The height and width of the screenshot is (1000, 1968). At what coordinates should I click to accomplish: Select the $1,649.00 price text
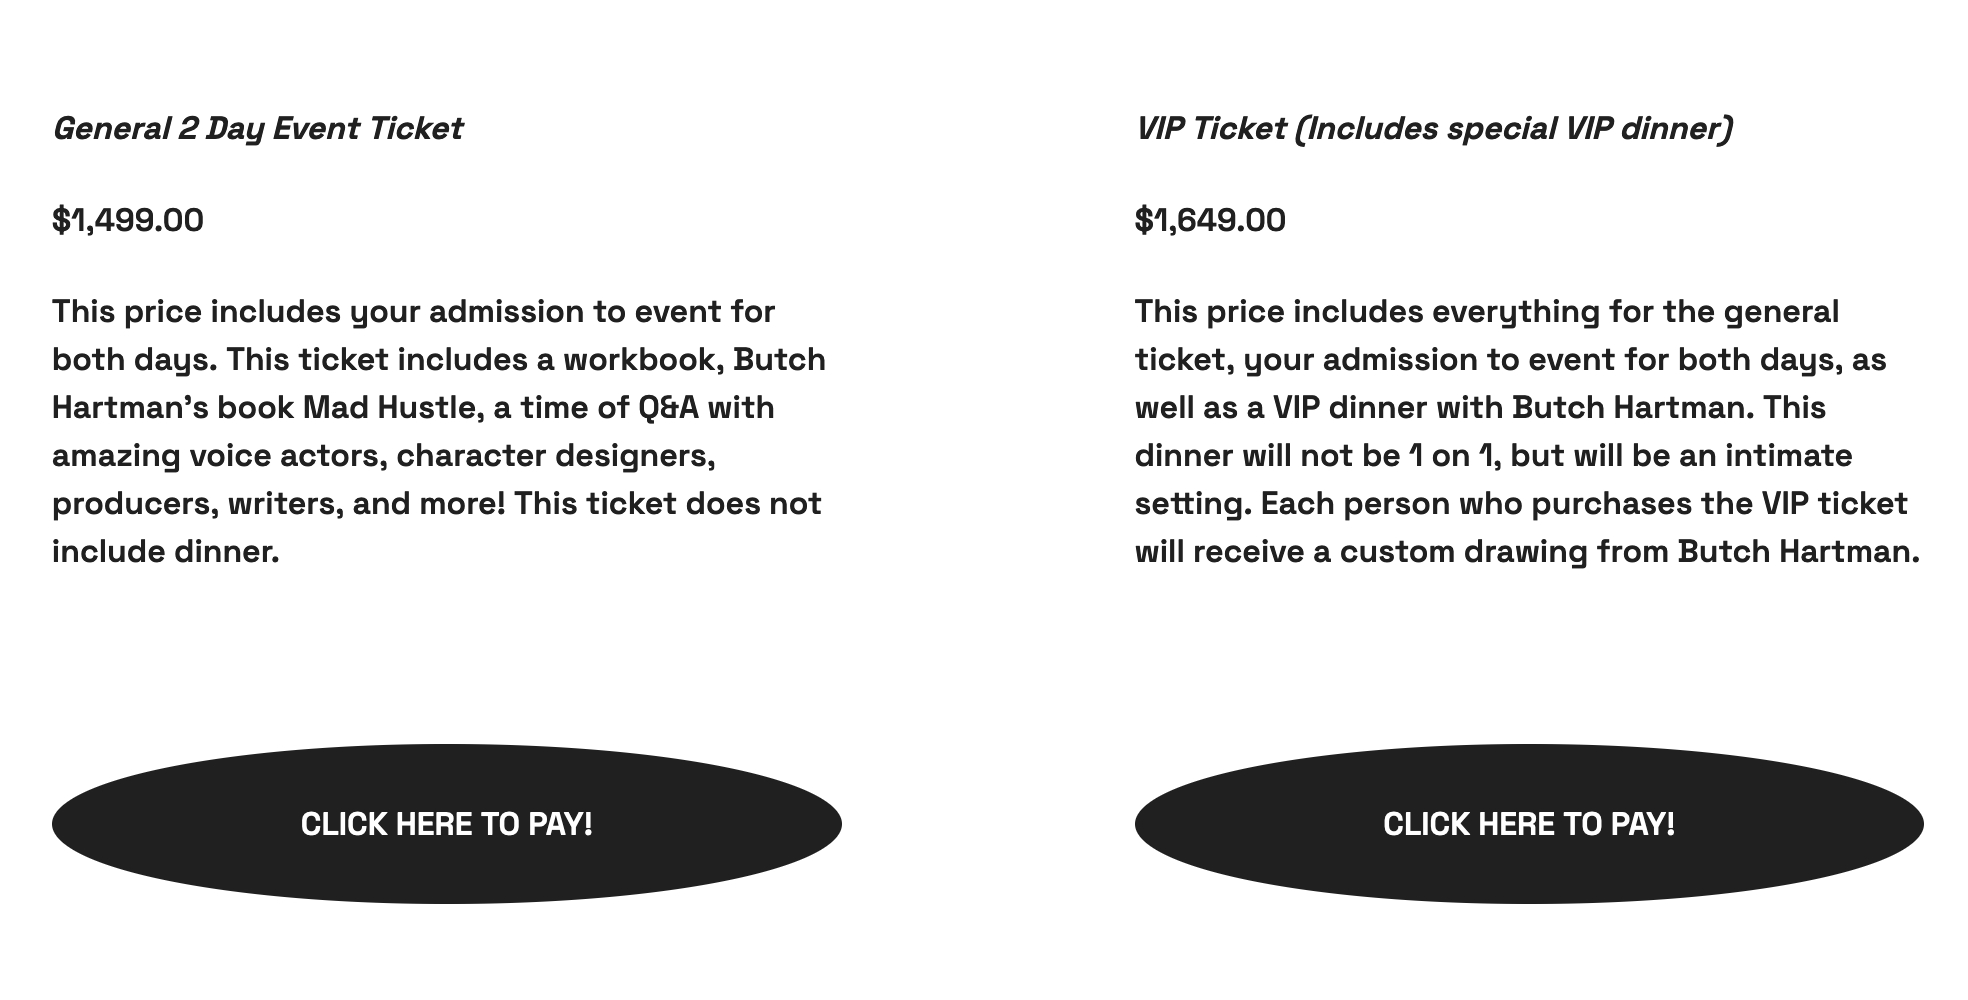pyautogui.click(x=1210, y=220)
